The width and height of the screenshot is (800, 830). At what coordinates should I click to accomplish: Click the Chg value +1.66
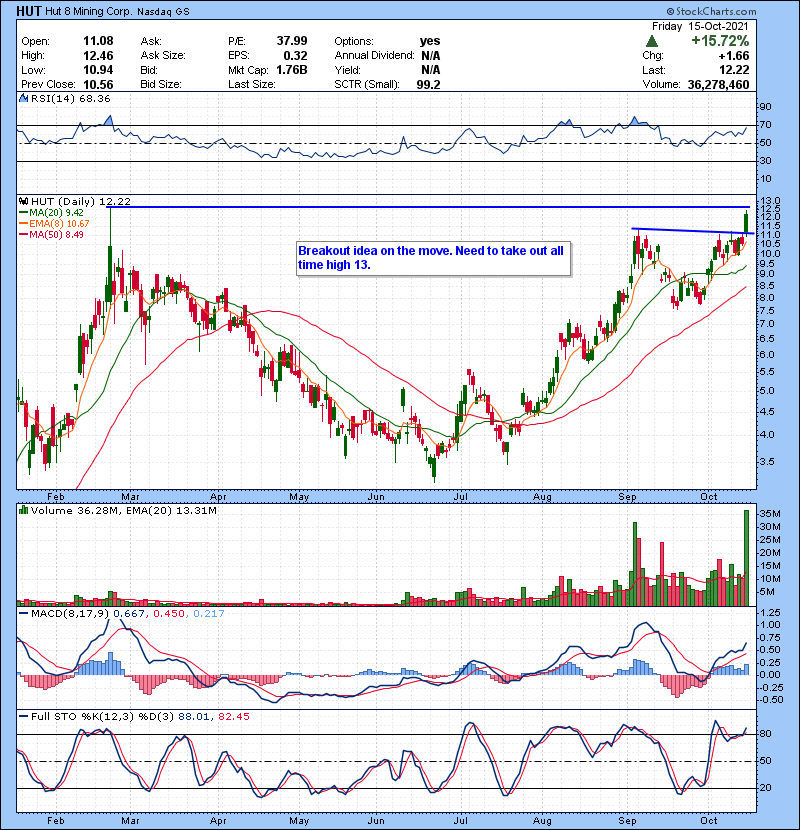(x=734, y=56)
